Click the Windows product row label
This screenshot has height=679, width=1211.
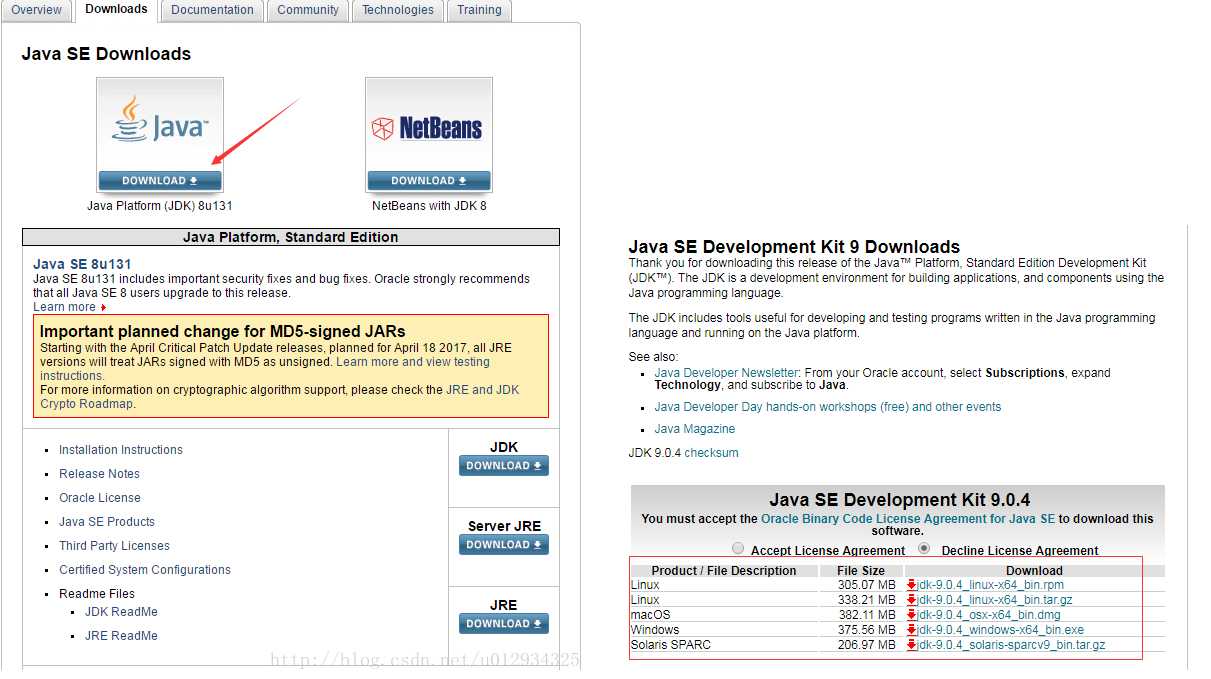(655, 630)
